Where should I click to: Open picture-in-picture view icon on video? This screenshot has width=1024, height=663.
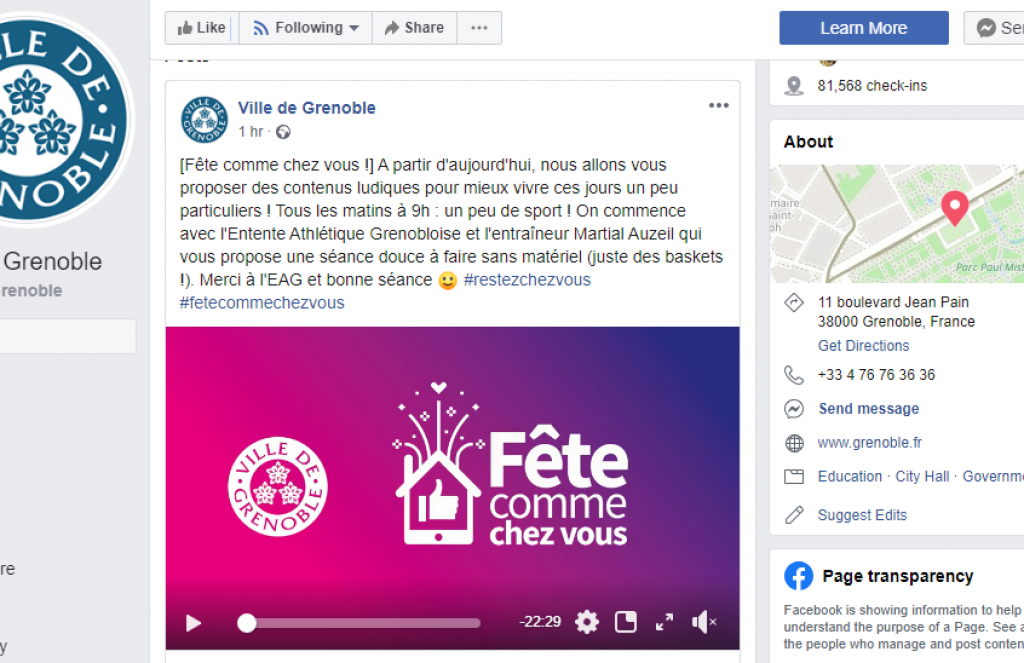(626, 622)
